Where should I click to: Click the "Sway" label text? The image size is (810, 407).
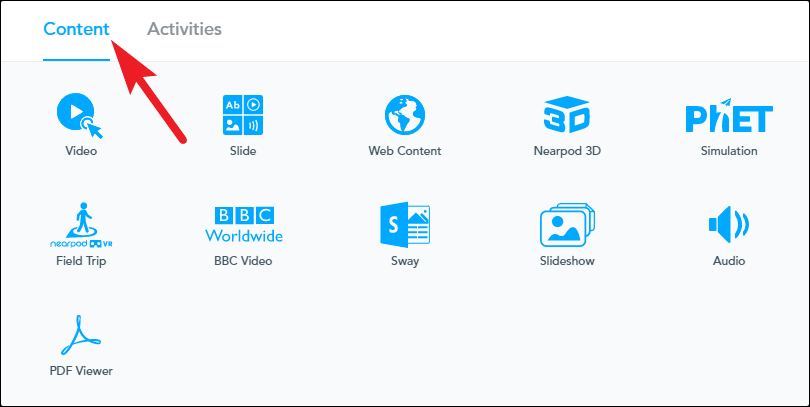click(x=404, y=261)
